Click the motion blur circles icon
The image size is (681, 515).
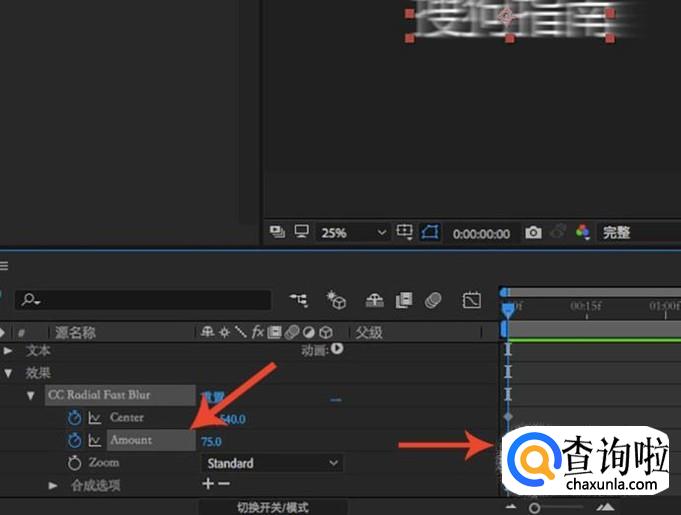(433, 300)
